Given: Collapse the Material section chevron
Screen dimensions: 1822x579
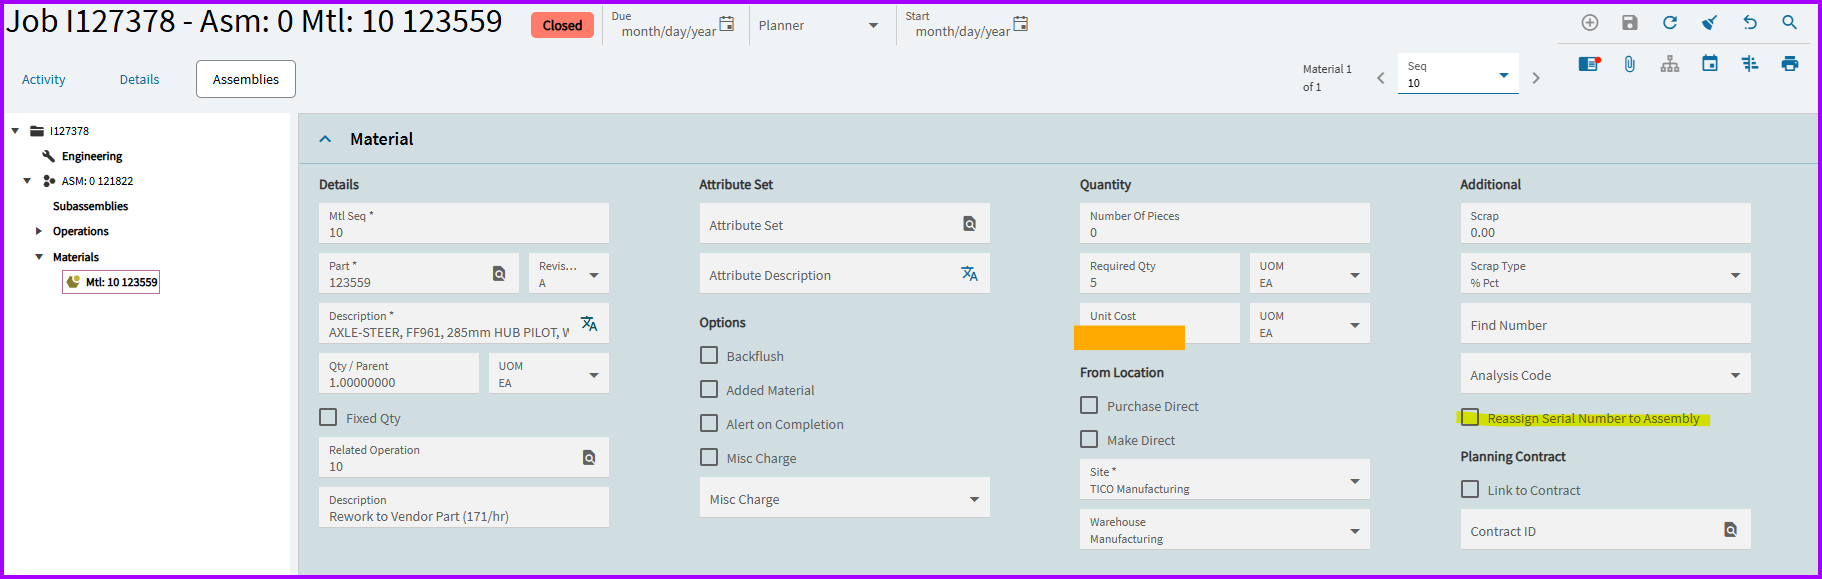Looking at the screenshot, I should tap(325, 139).
